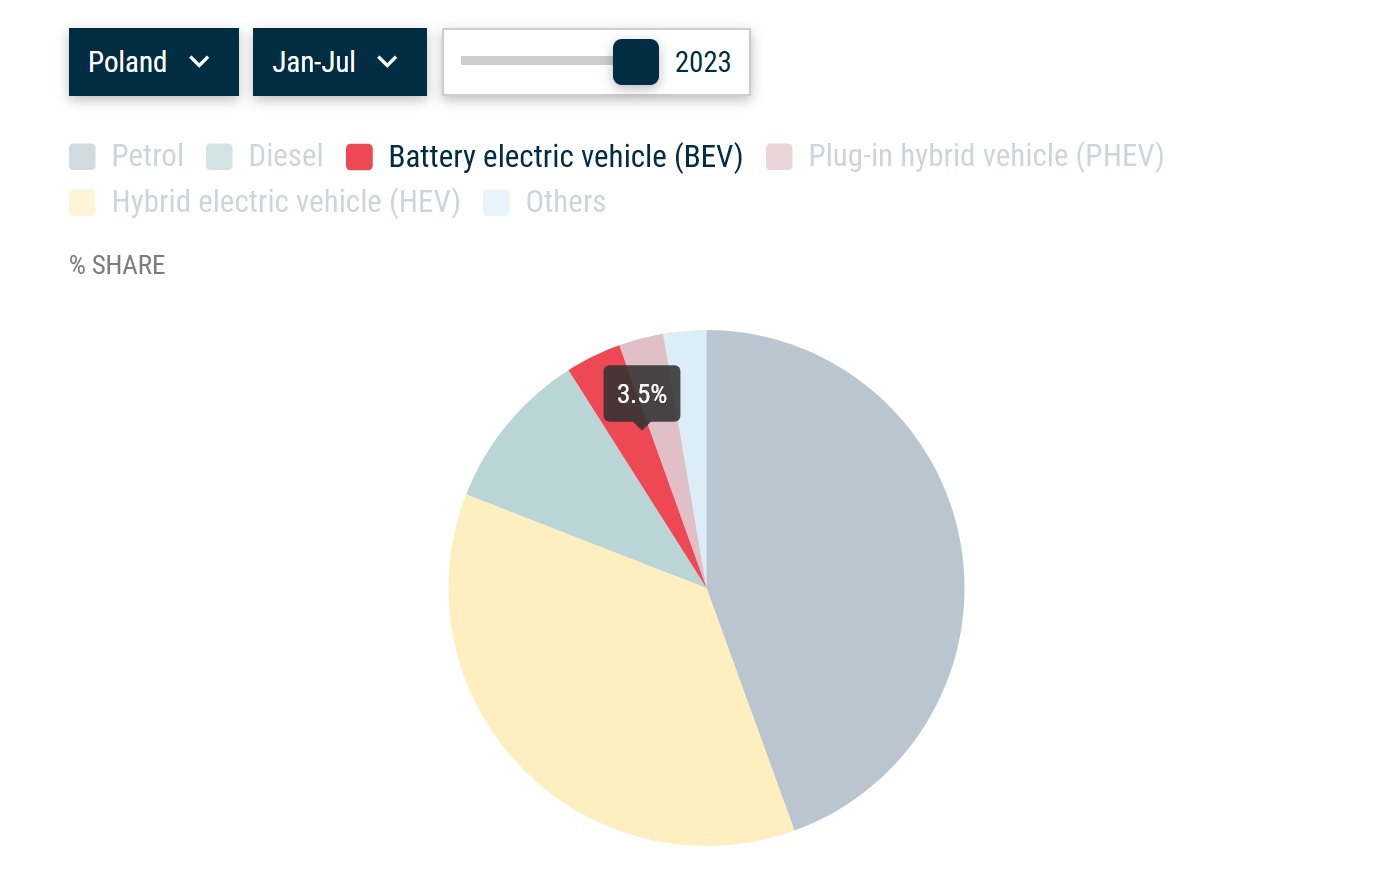The image size is (1380, 871).
Task: Click the 2023 year value
Action: [x=703, y=62]
